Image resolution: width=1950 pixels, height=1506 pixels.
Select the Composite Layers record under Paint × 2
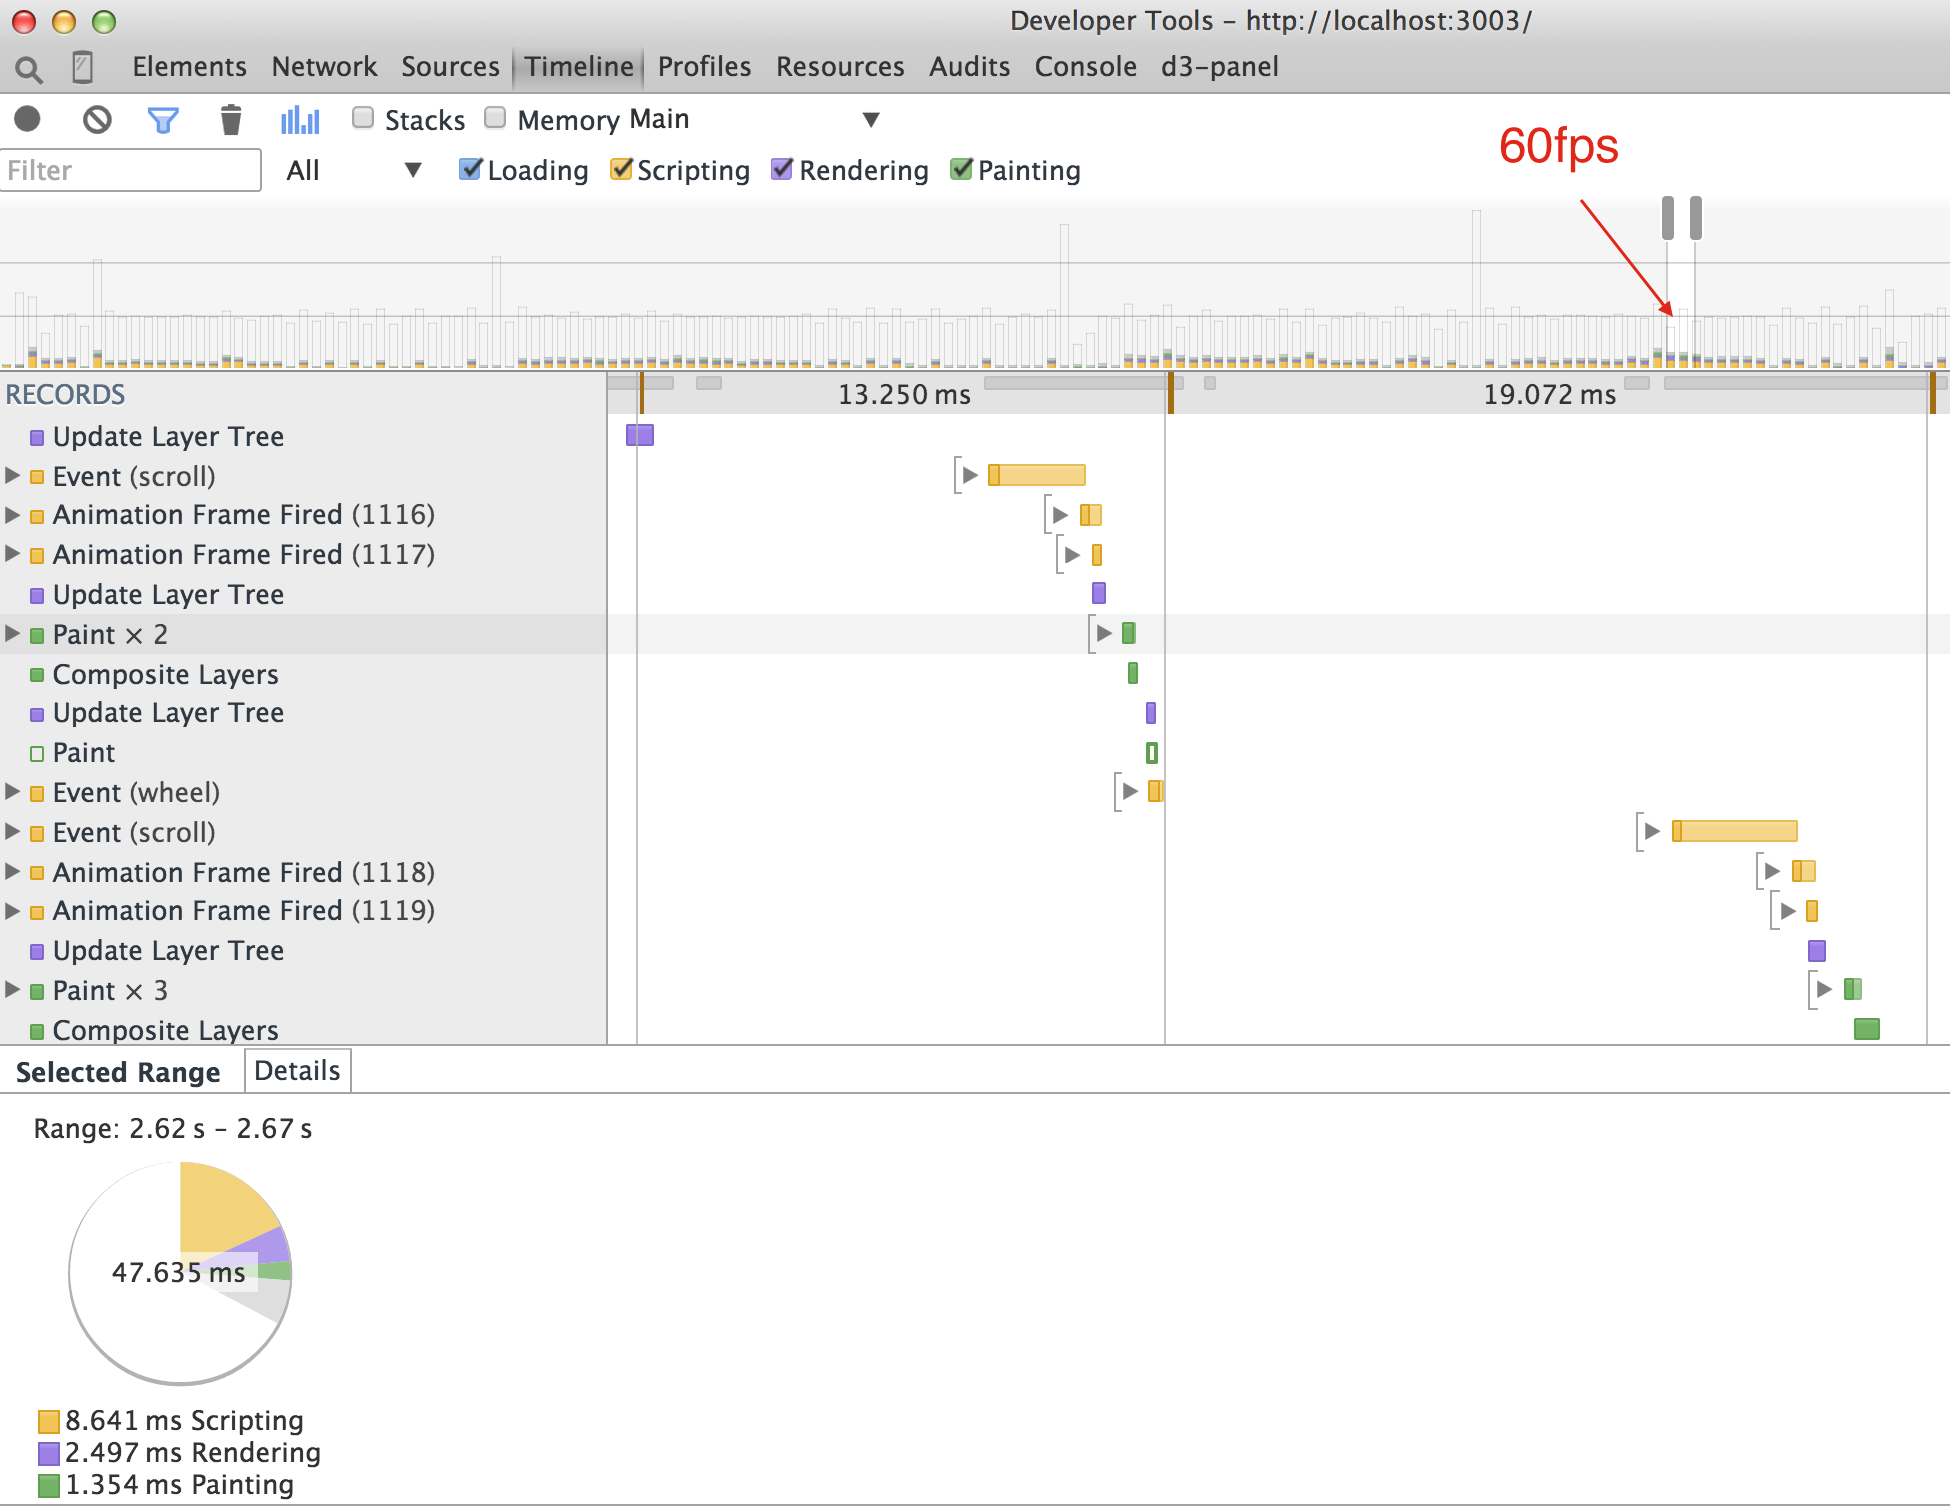[165, 674]
